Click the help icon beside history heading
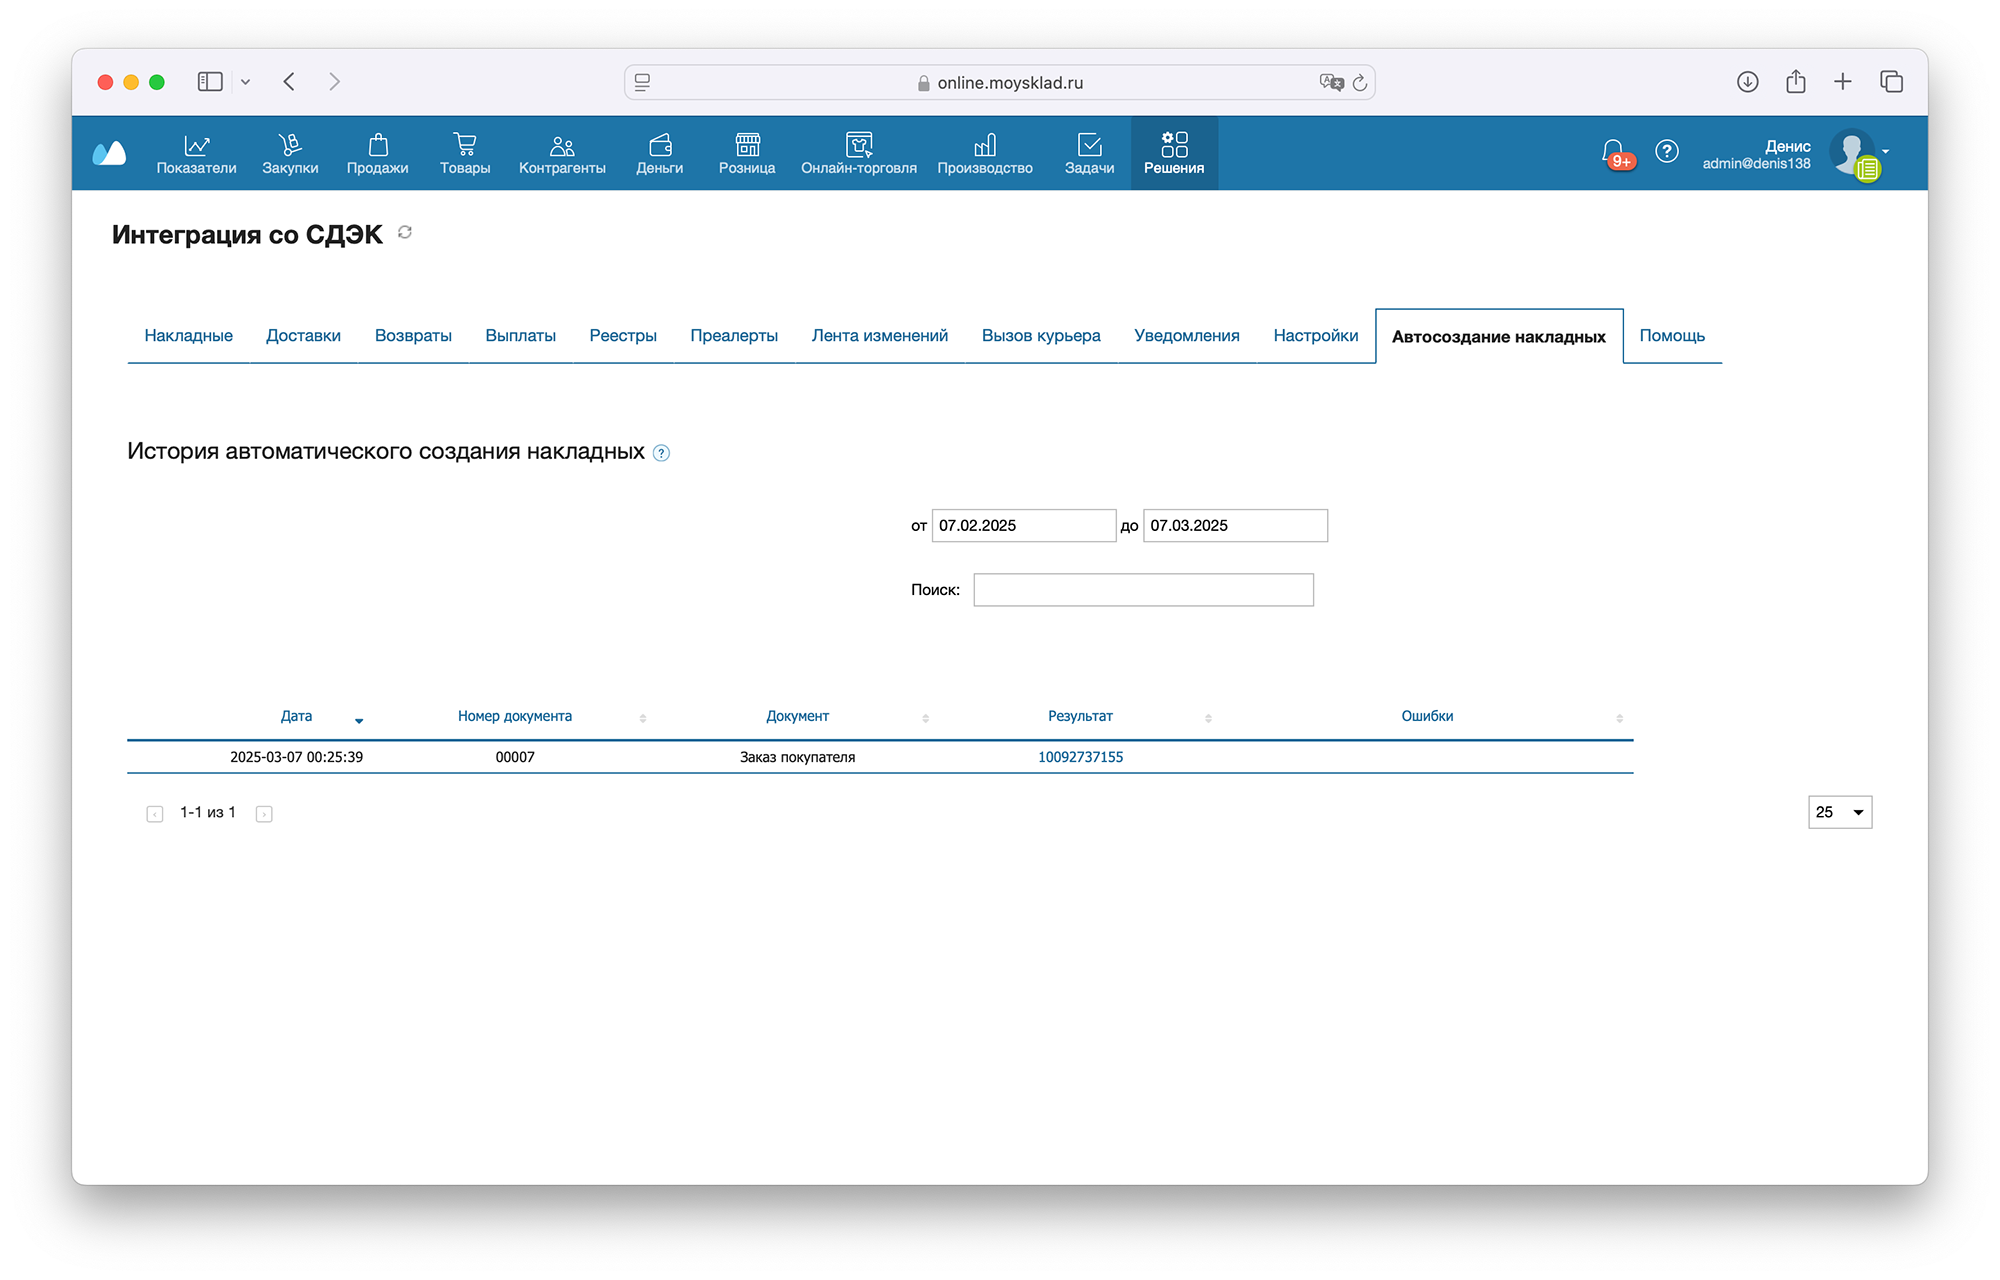Viewport: 2000px width, 1280px height. (x=661, y=453)
